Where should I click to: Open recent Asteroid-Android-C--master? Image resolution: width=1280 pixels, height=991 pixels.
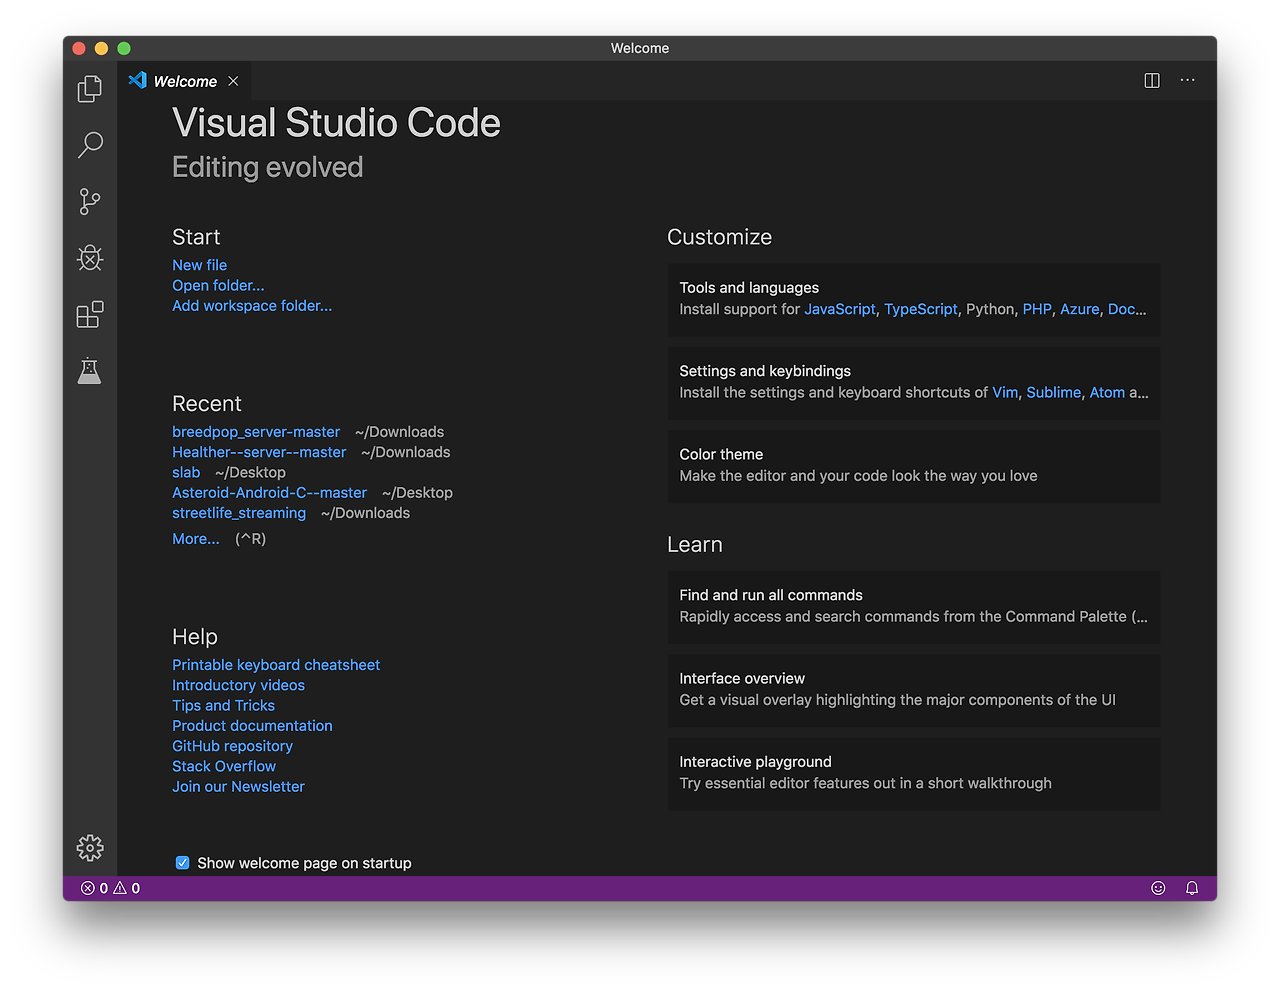point(269,493)
